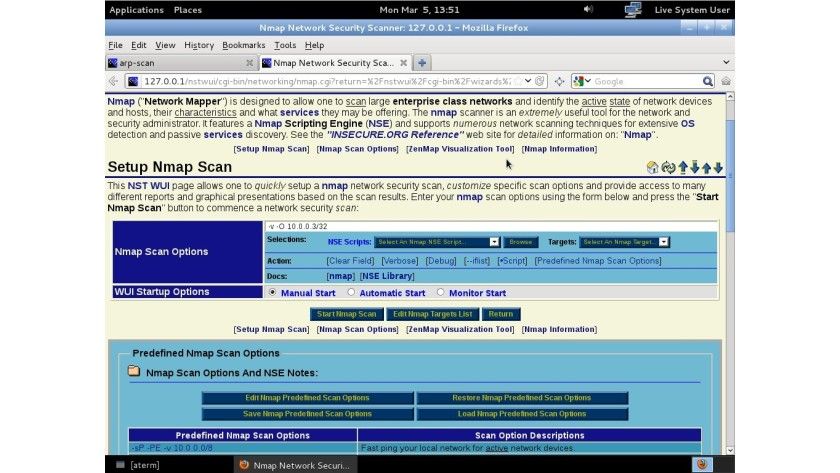Open the Help menu

tap(314, 45)
